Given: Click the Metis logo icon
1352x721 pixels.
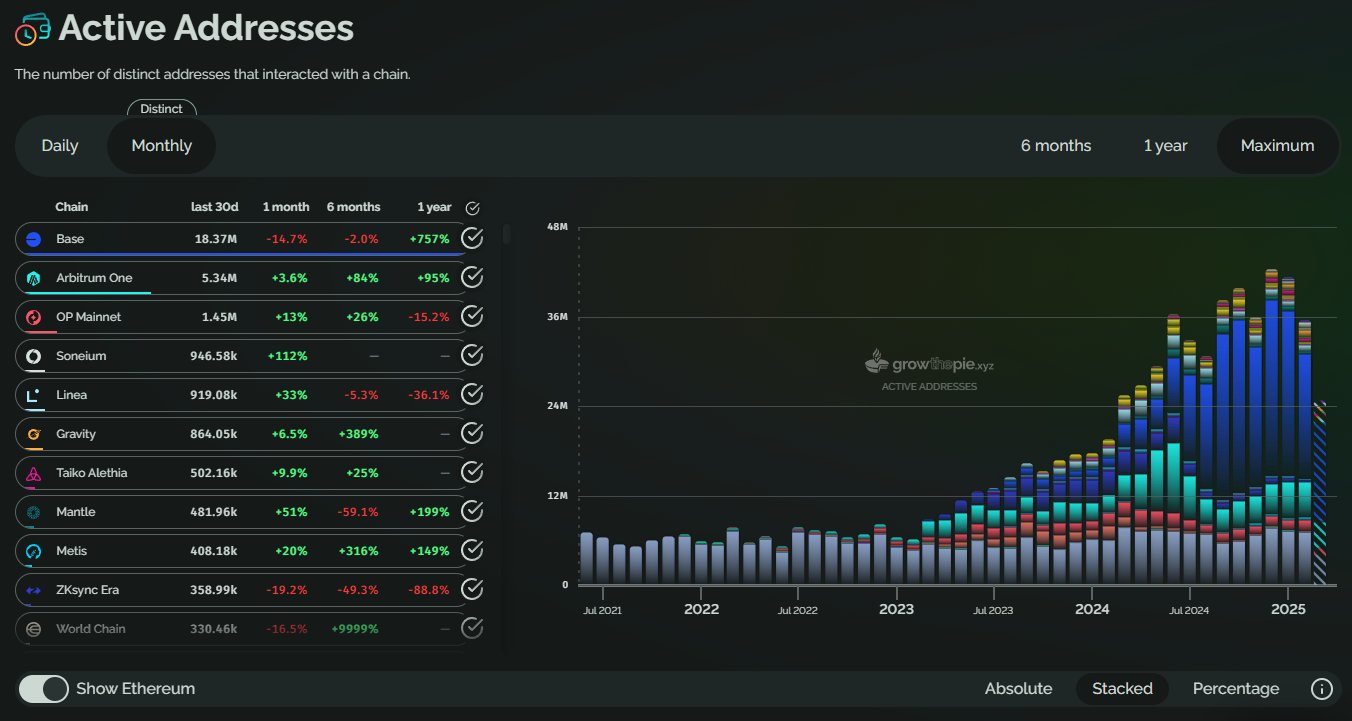Looking at the screenshot, I should 33,551.
